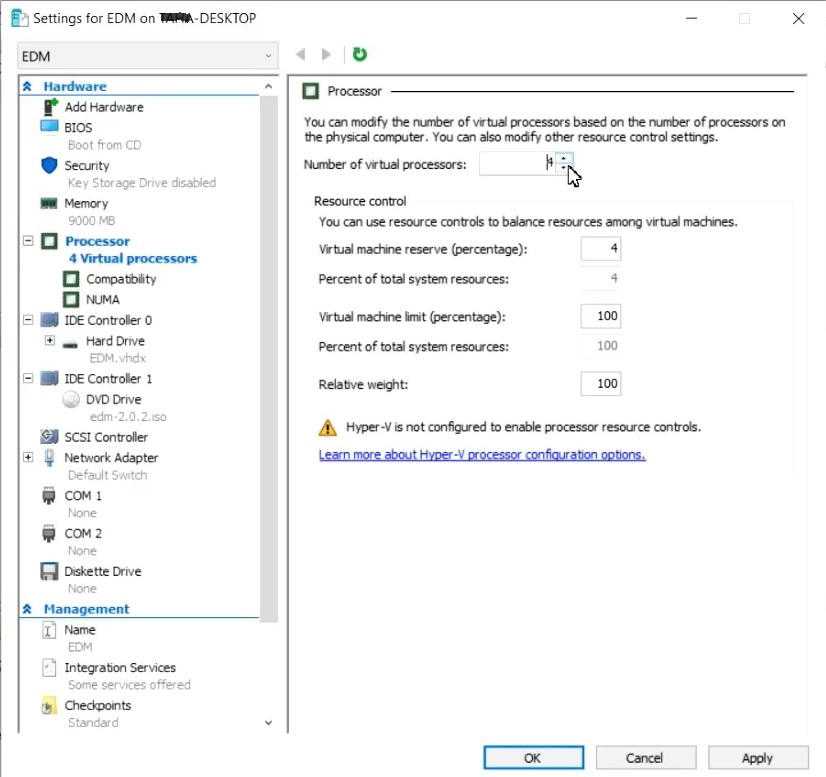The width and height of the screenshot is (826, 777).
Task: Click the Relative weight input field
Action: [x=600, y=384]
